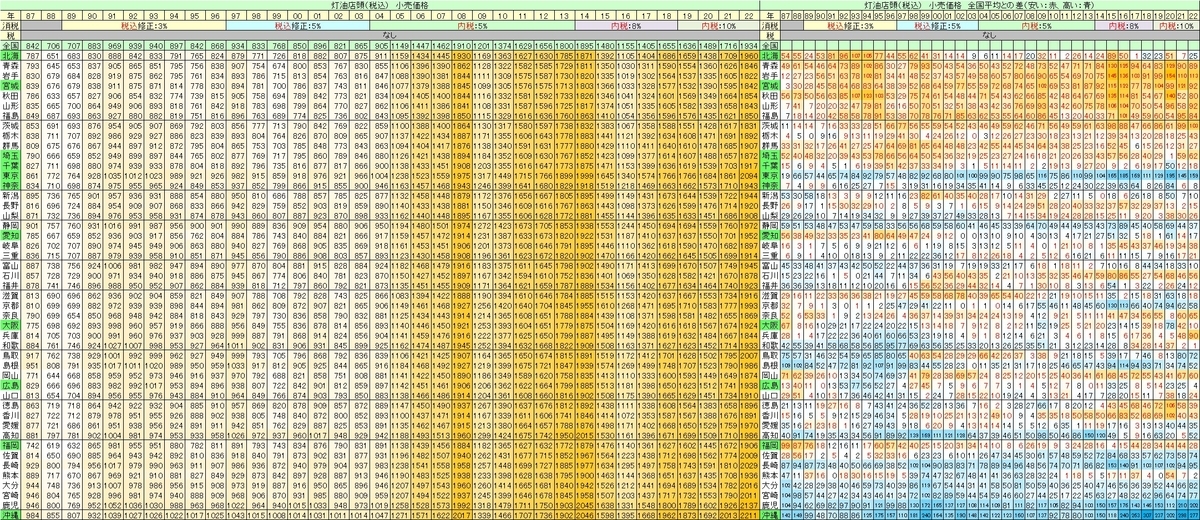1200x520 pixels.
Task: Click the 税込修正:5% header in the price table
Action: pyautogui.click(x=298, y=25)
